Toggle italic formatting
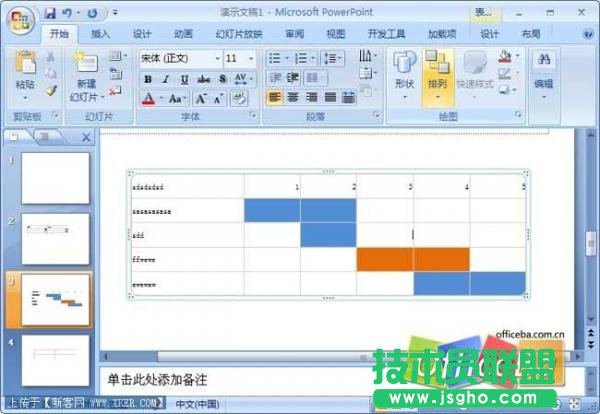Screen dimensions: 600x414 [x=166, y=79]
